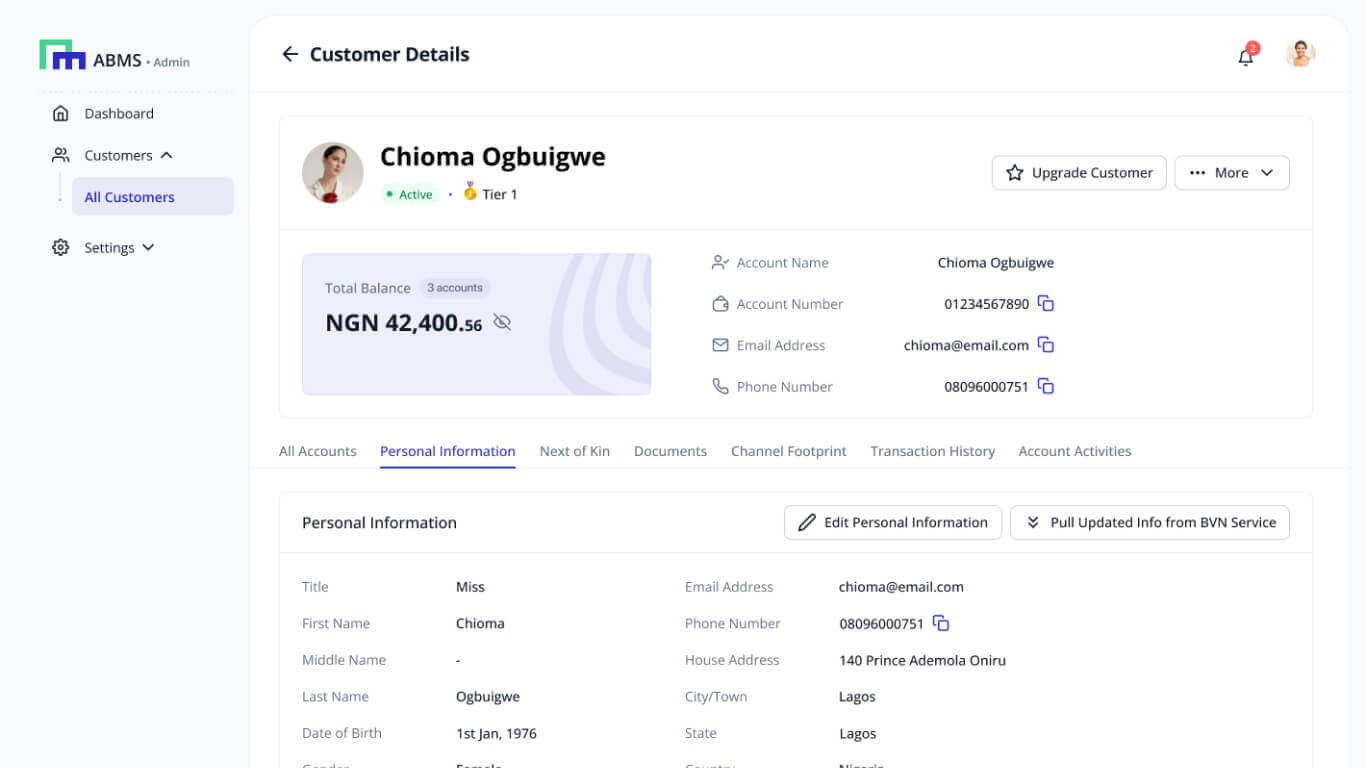Copy the account number 01234567890
This screenshot has height=768, width=1366.
coord(1046,304)
